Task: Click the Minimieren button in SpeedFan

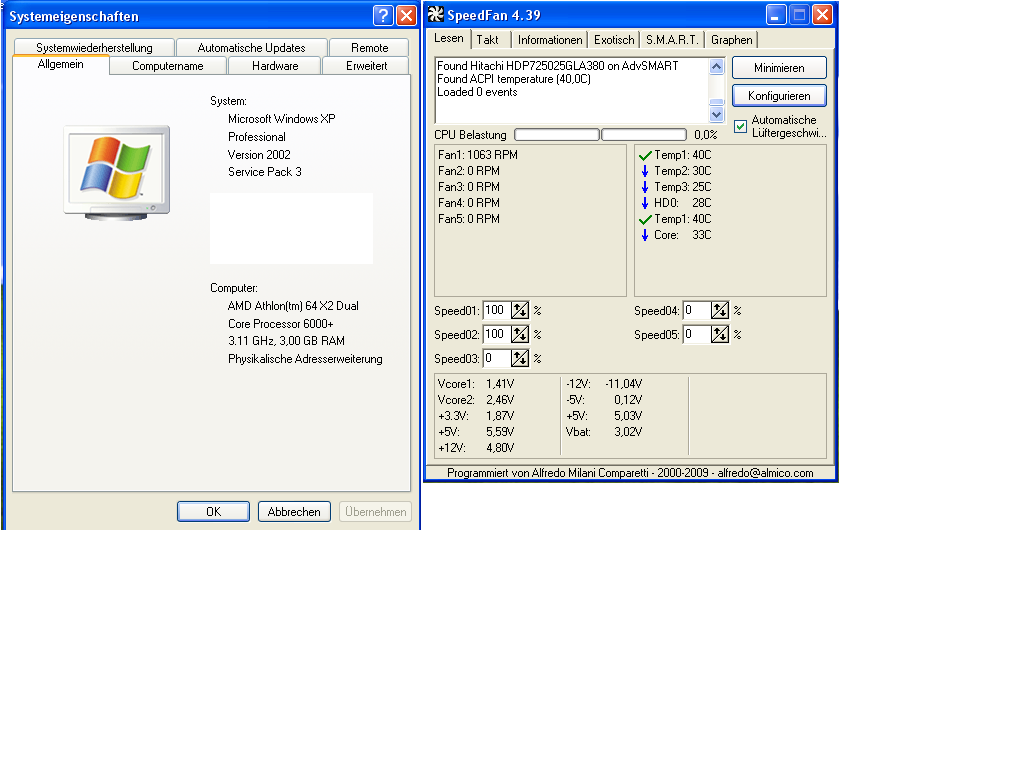Action: pos(779,68)
